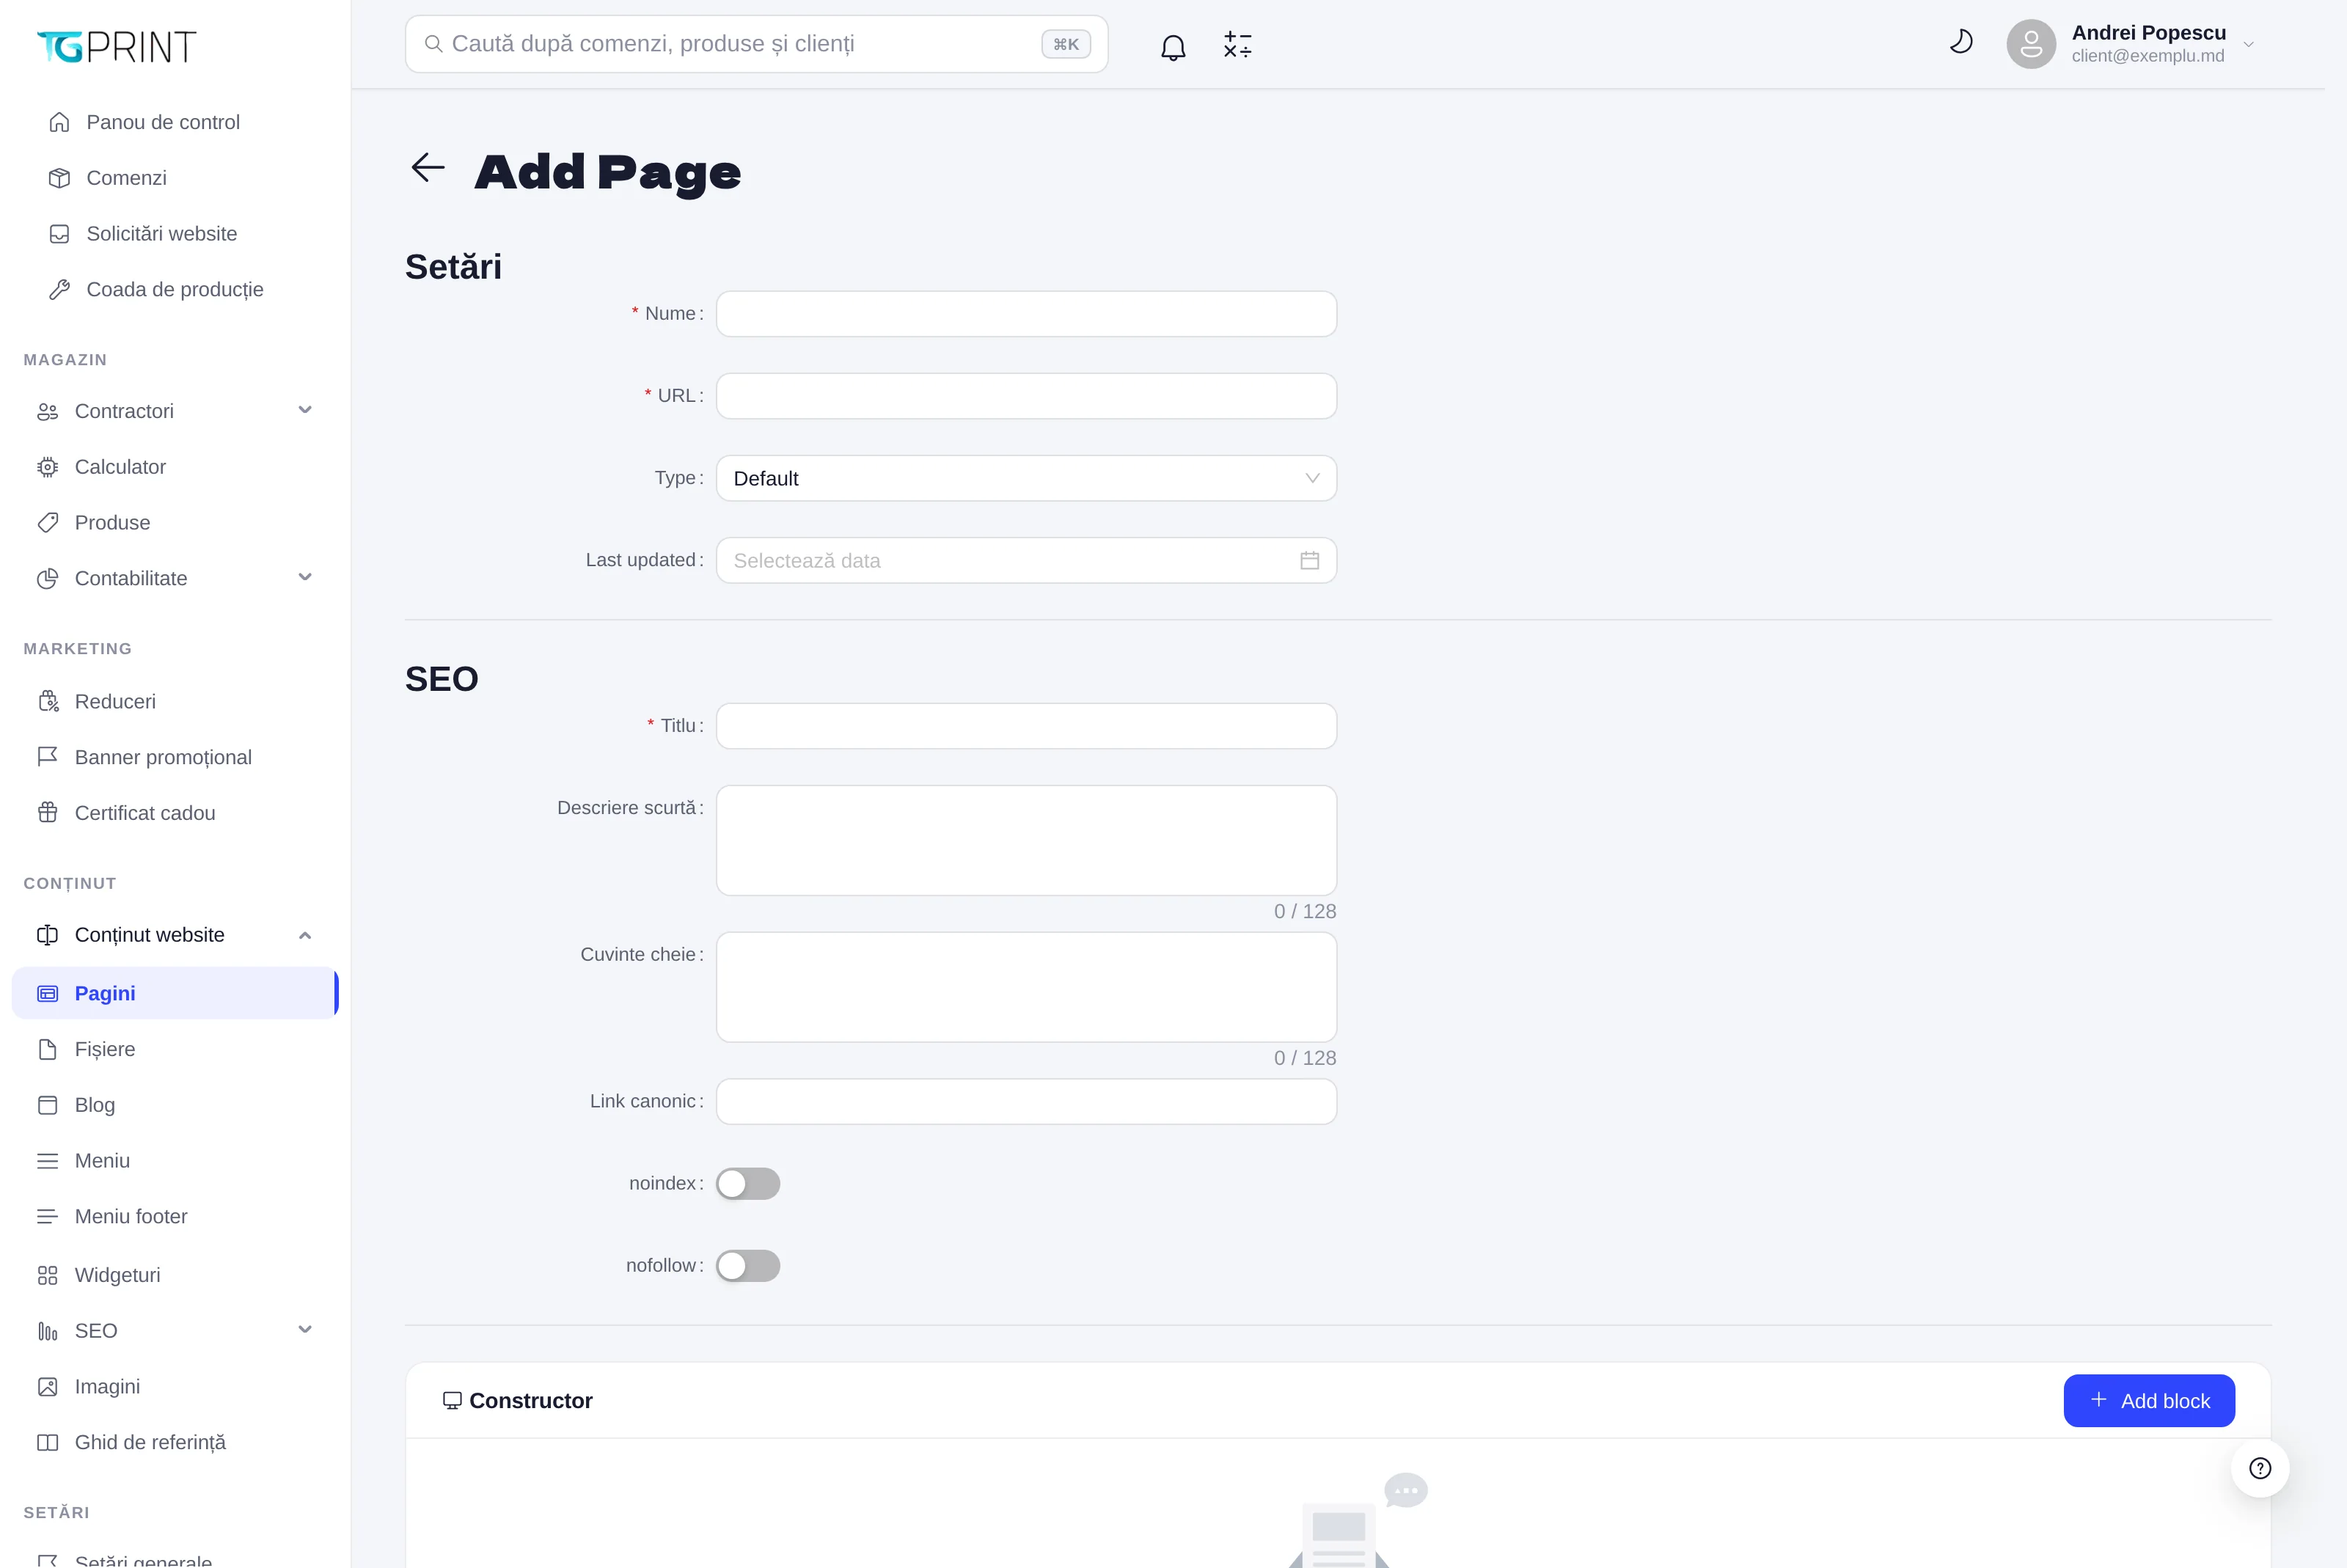
Task: Open Blog in sidebar
Action: coord(175,1105)
